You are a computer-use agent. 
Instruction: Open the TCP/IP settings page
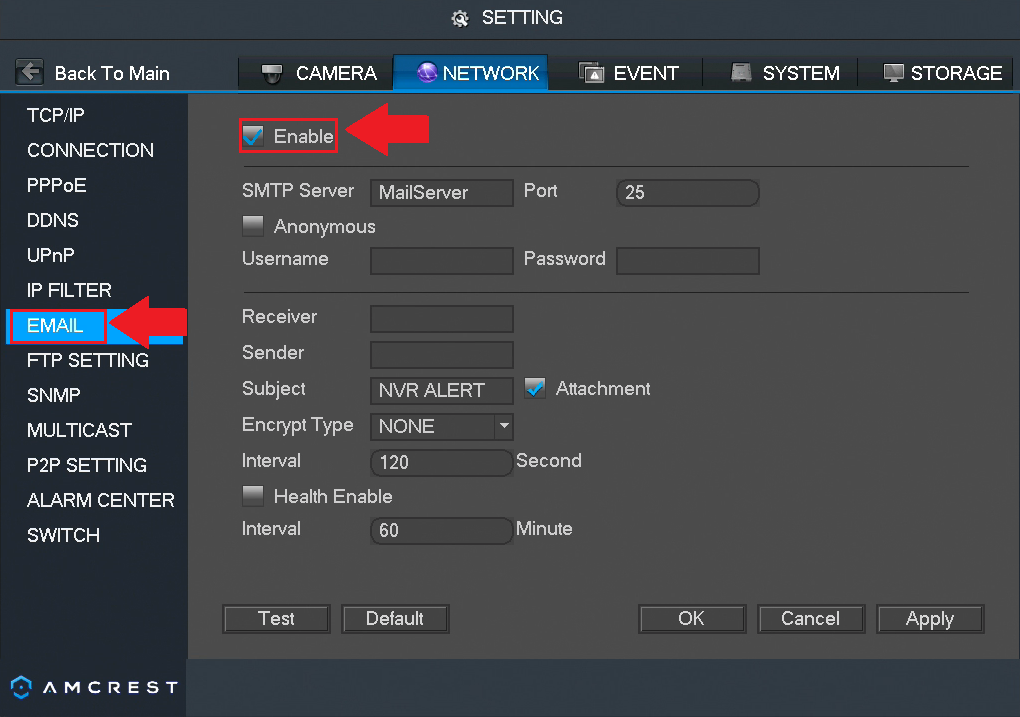point(56,115)
